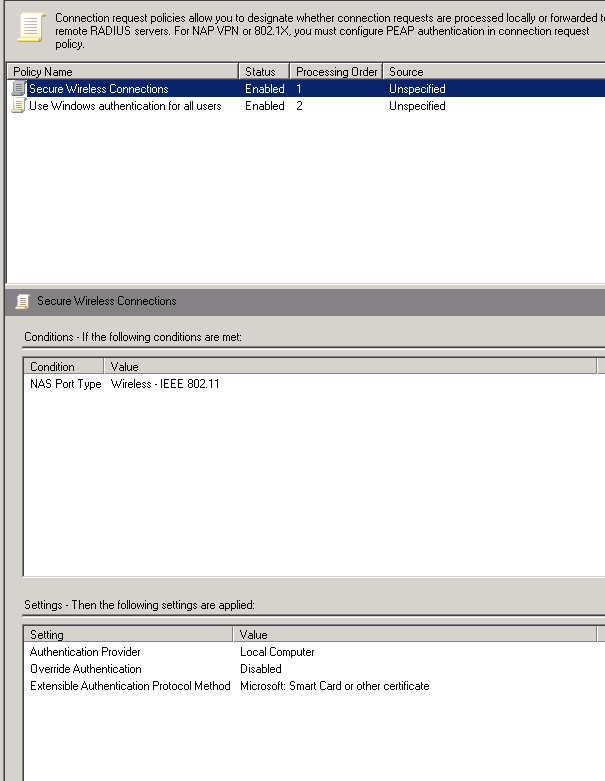The height and width of the screenshot is (781, 605).
Task: Click the Value header in Settings table
Action: click(415, 635)
